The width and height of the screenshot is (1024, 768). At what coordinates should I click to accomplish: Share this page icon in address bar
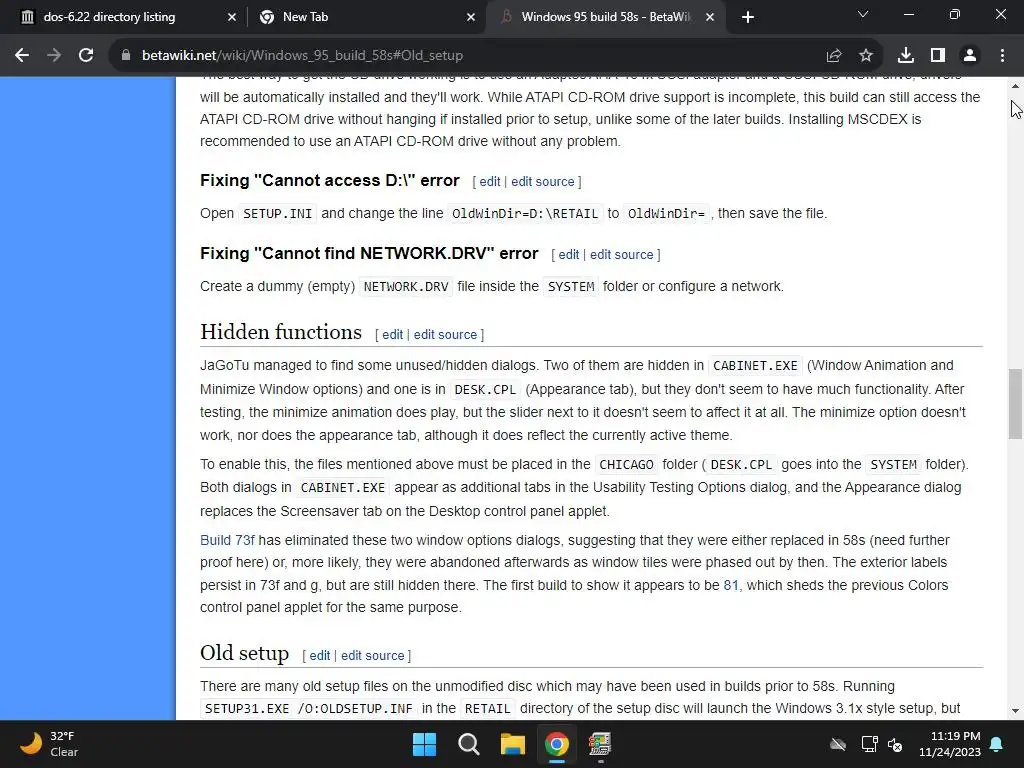[834, 56]
